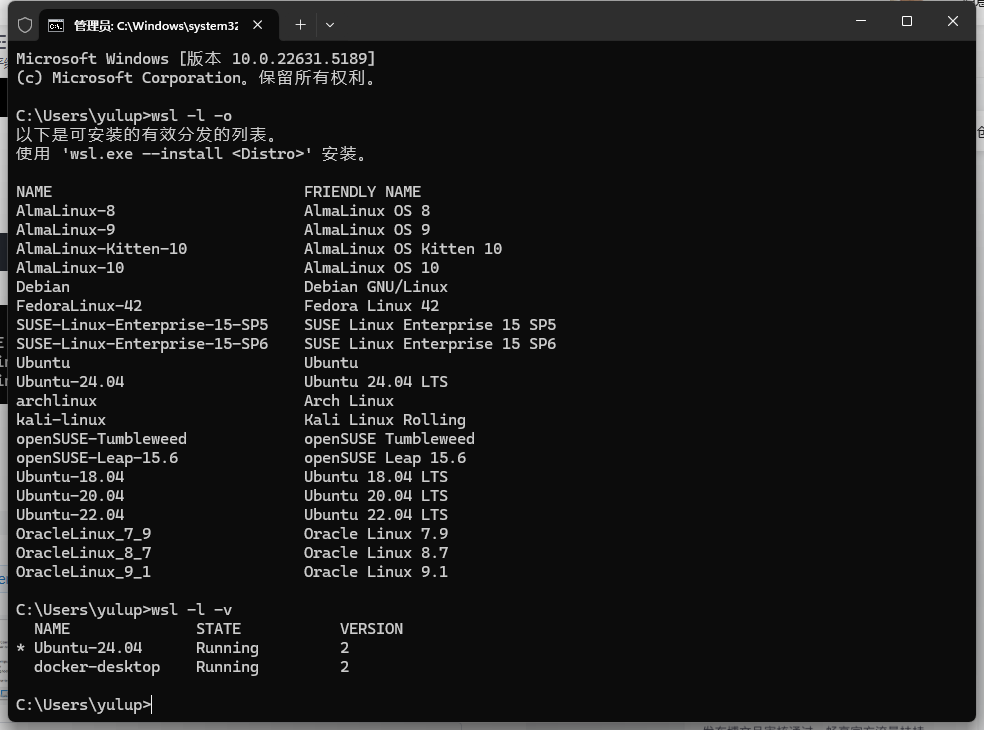Click the kali-linux distro name
The width and height of the screenshot is (984, 730).
point(60,419)
